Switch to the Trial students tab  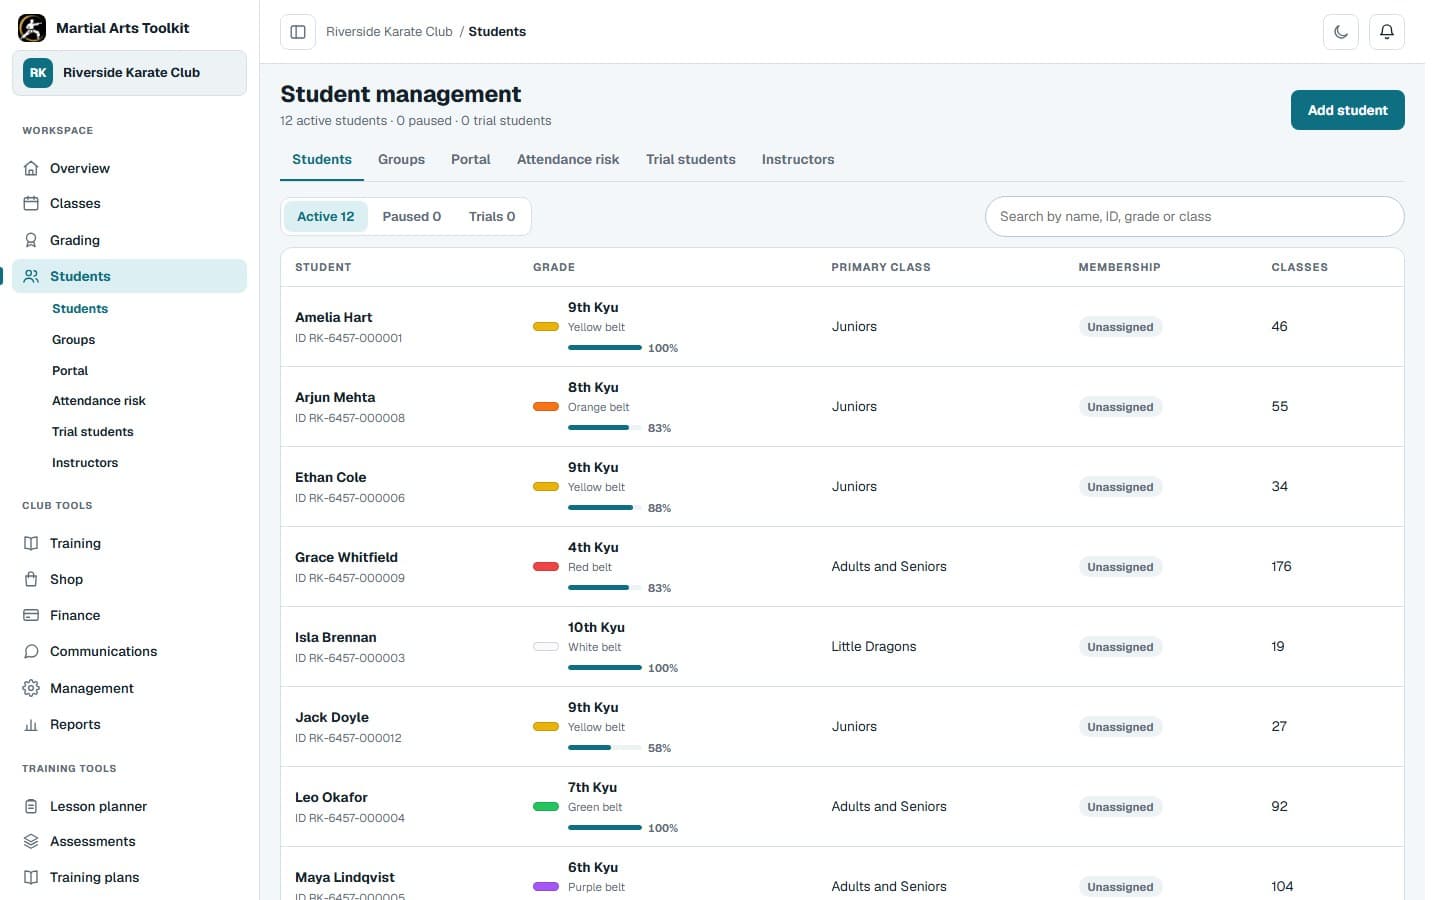[x=691, y=159]
